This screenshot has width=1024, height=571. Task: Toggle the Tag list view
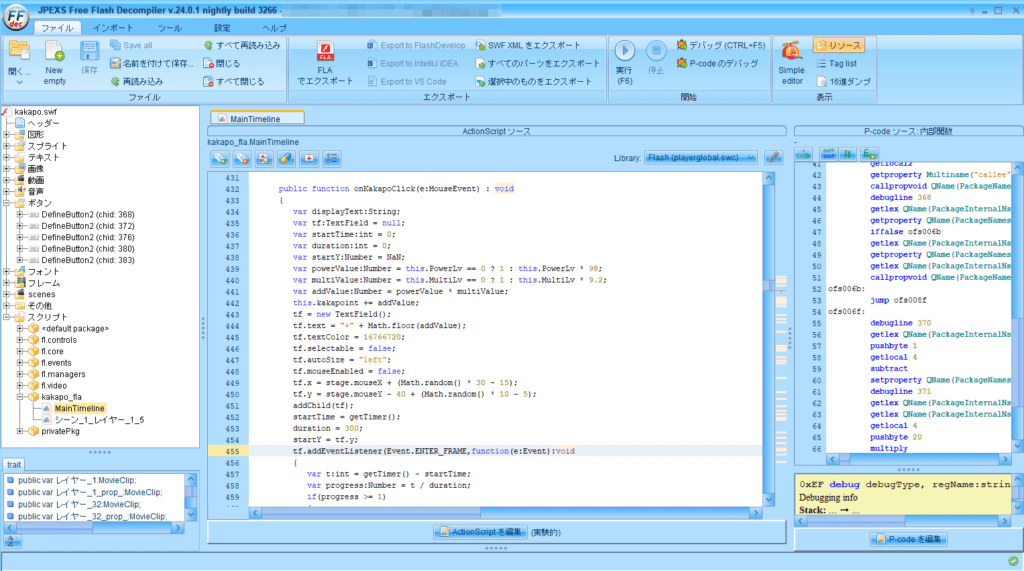[x=838, y=64]
